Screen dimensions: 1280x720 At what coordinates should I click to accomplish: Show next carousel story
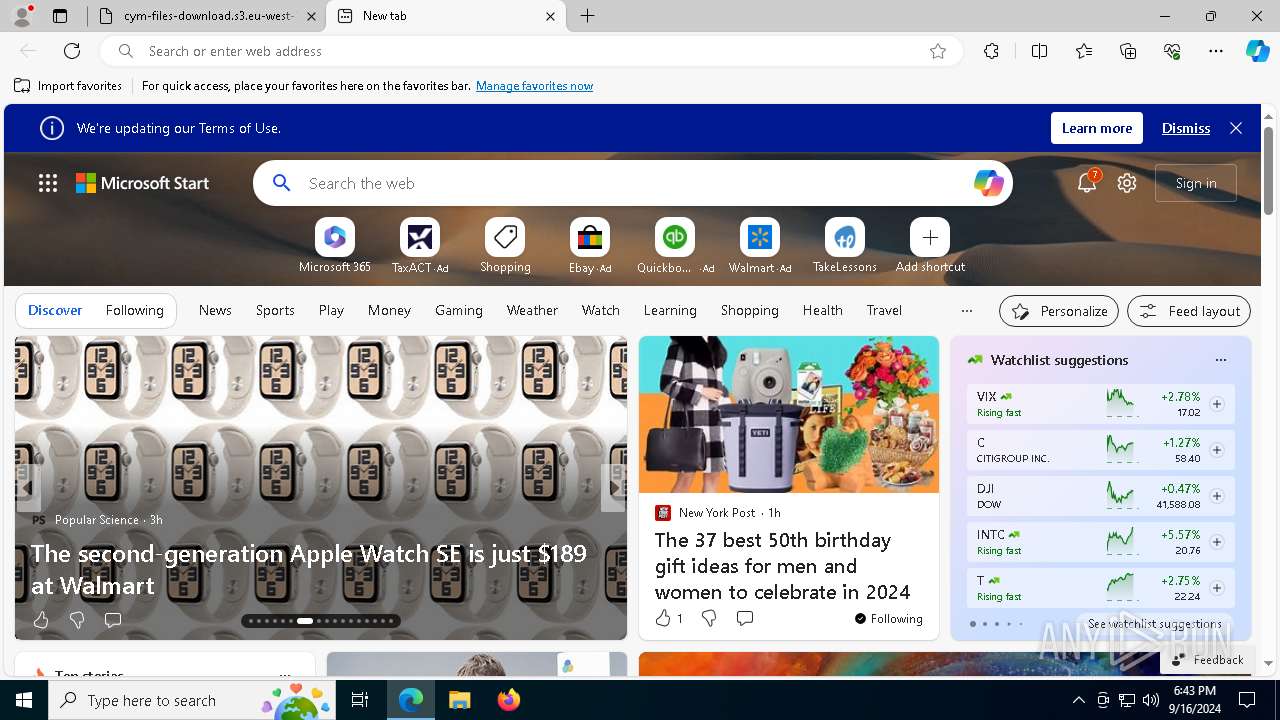pyautogui.click(x=614, y=488)
